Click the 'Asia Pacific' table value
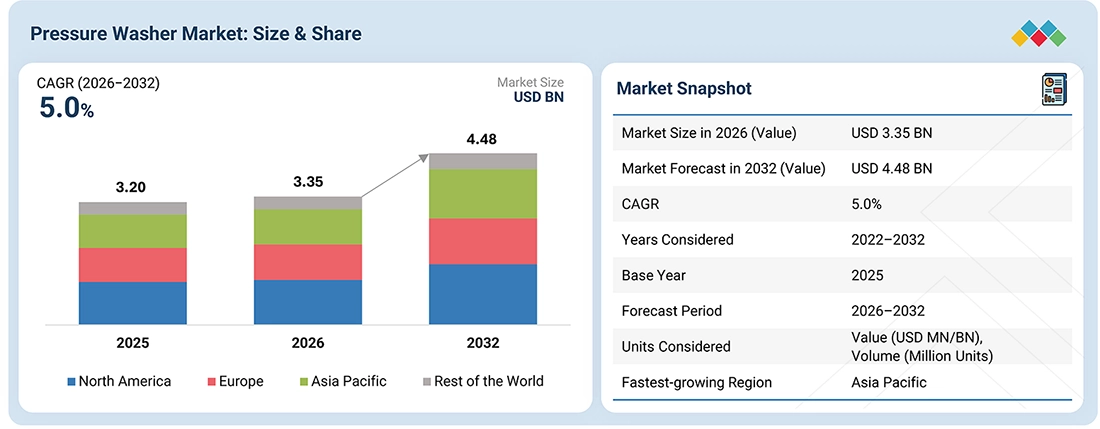1100x429 pixels. pos(889,382)
